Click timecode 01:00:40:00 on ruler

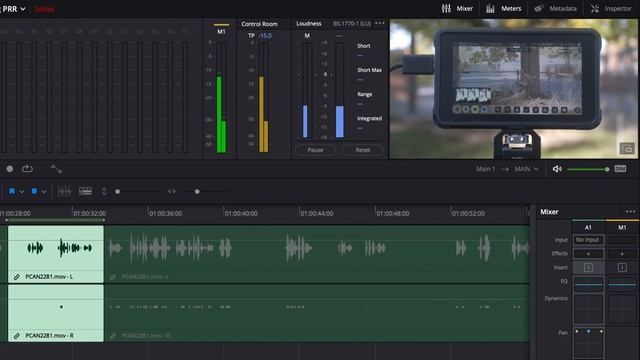(241, 213)
